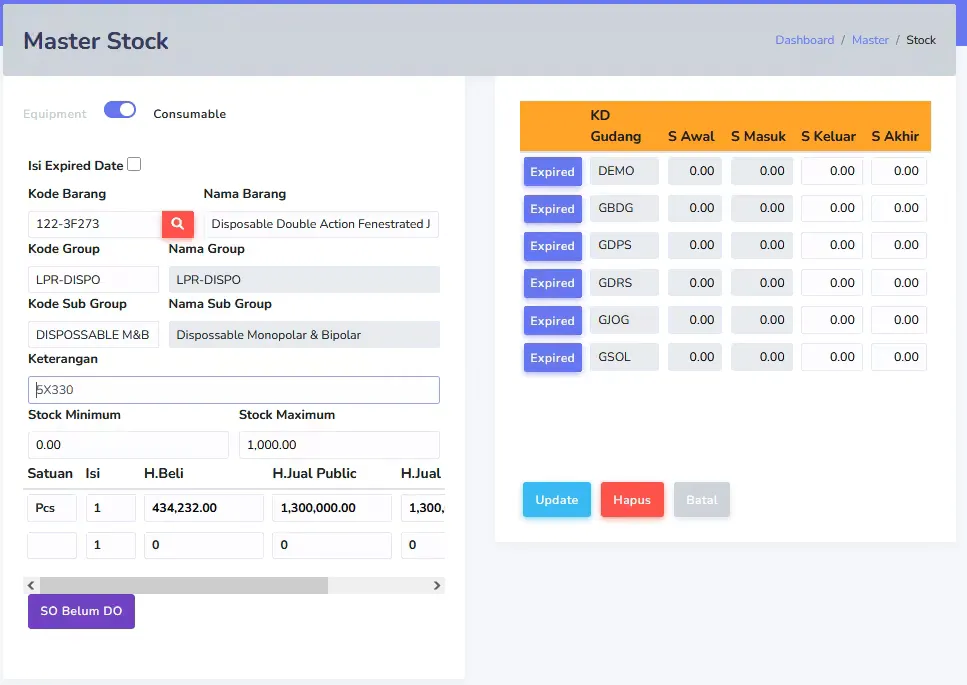The image size is (967, 685).
Task: Click the H.Beli field showing 434,232.00
Action: point(204,507)
